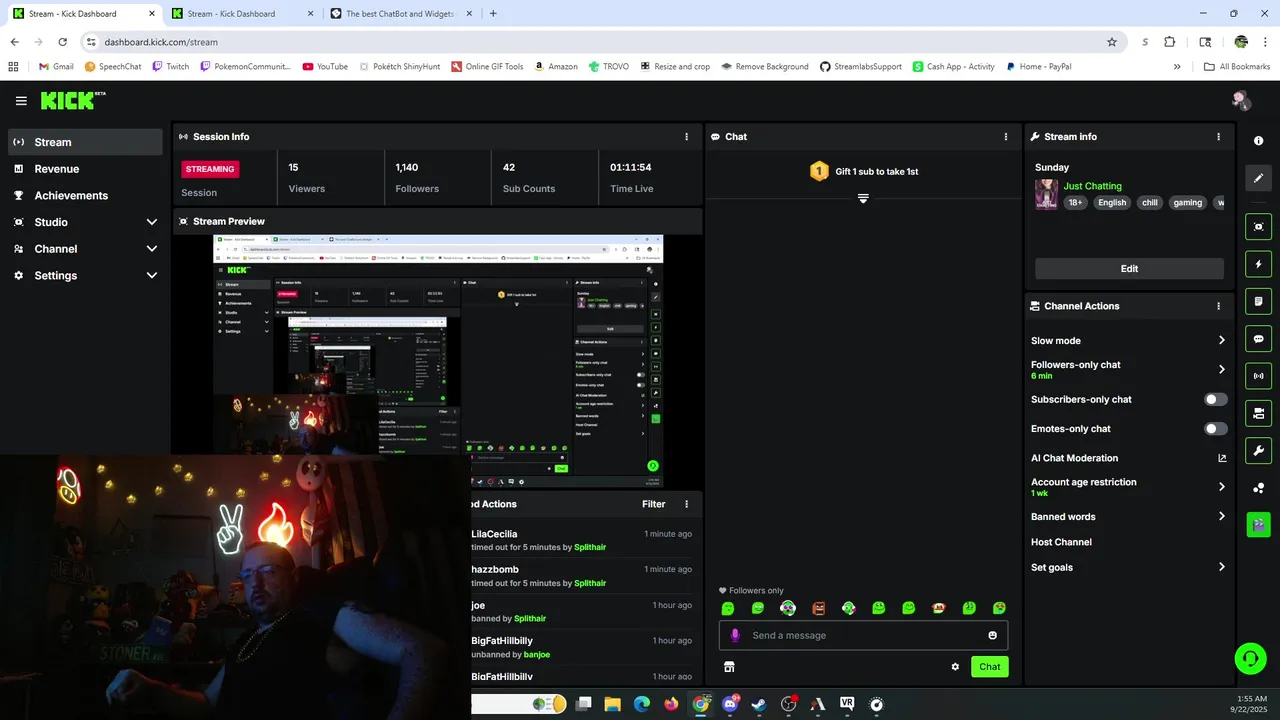The image size is (1280, 720).
Task: Open Channel Actions three-dot menu
Action: 1218,306
